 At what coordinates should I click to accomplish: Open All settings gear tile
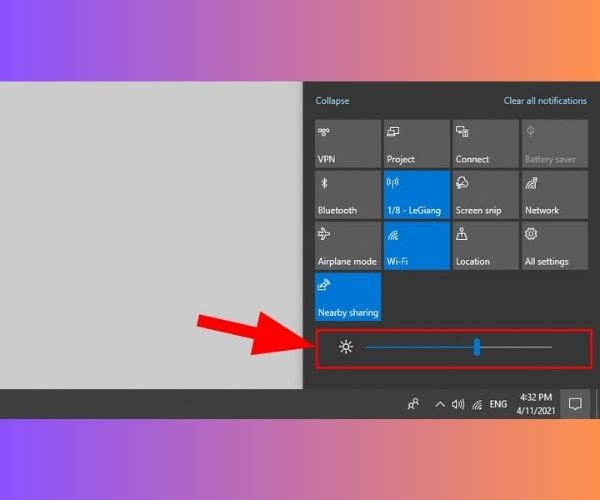(x=555, y=246)
